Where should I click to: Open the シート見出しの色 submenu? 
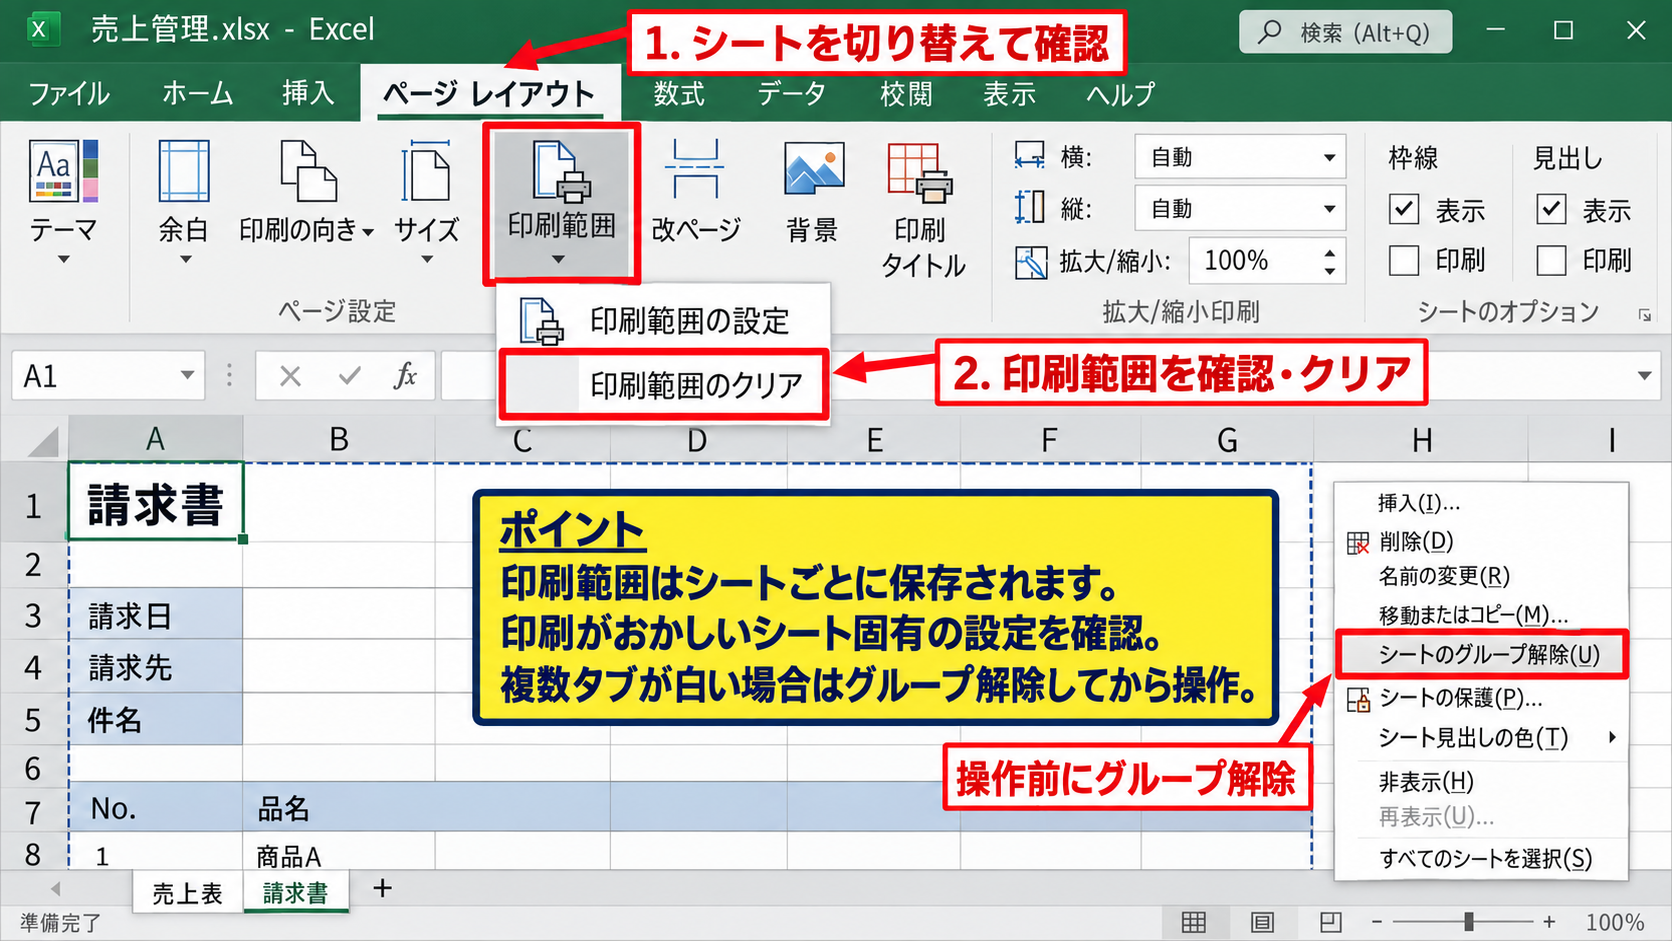click(1483, 738)
